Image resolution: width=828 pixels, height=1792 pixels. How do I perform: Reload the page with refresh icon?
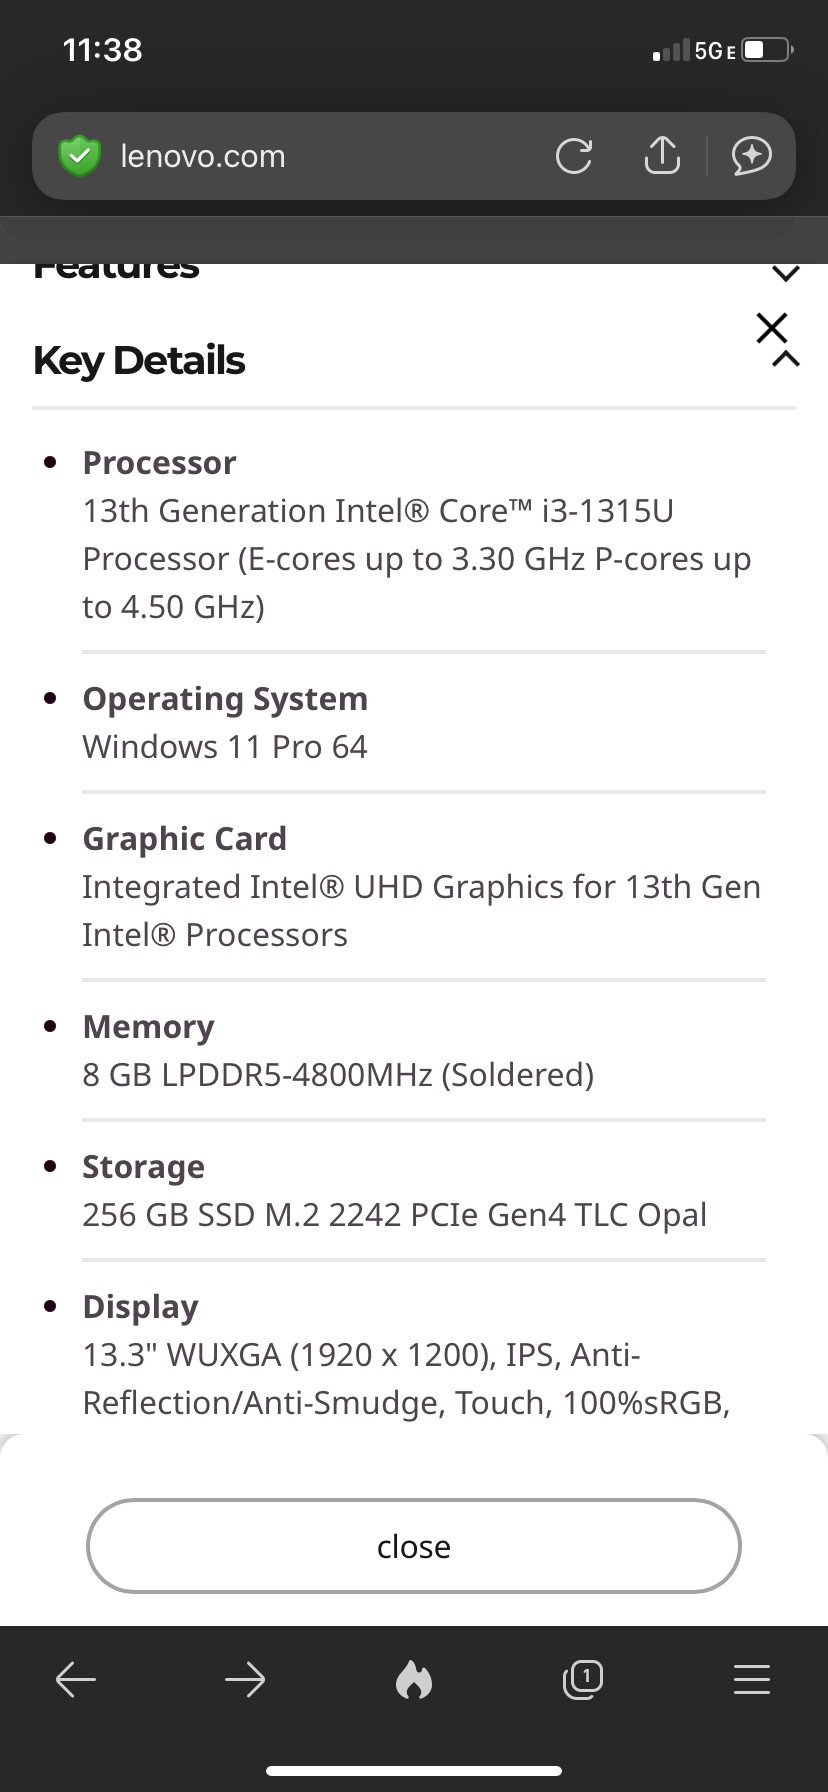pos(573,156)
